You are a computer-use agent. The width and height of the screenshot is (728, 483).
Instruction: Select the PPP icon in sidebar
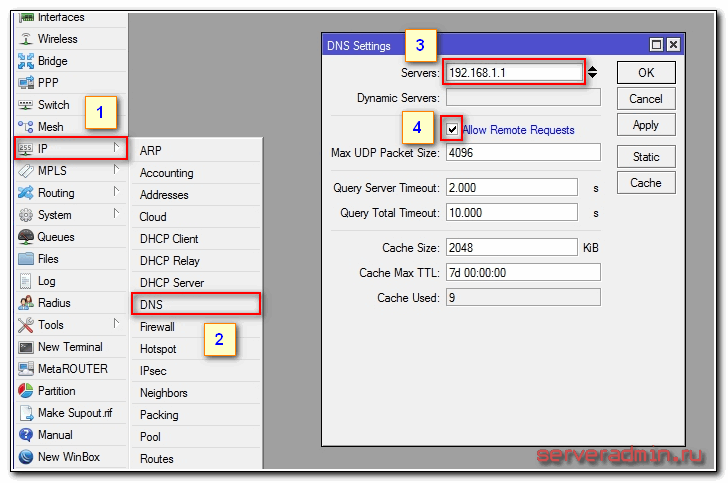(26, 83)
